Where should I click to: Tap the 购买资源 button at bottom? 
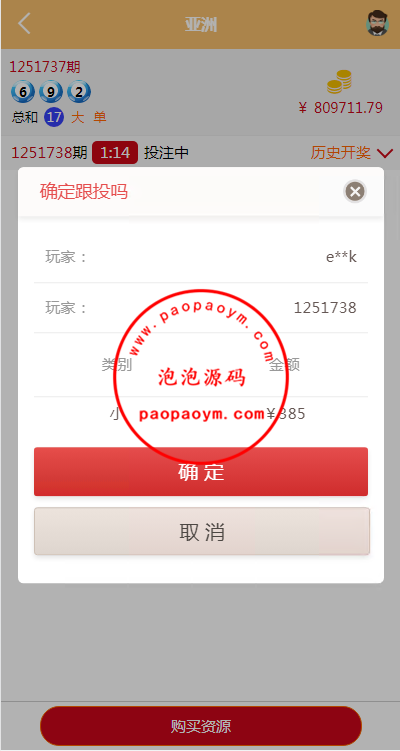pos(201,726)
